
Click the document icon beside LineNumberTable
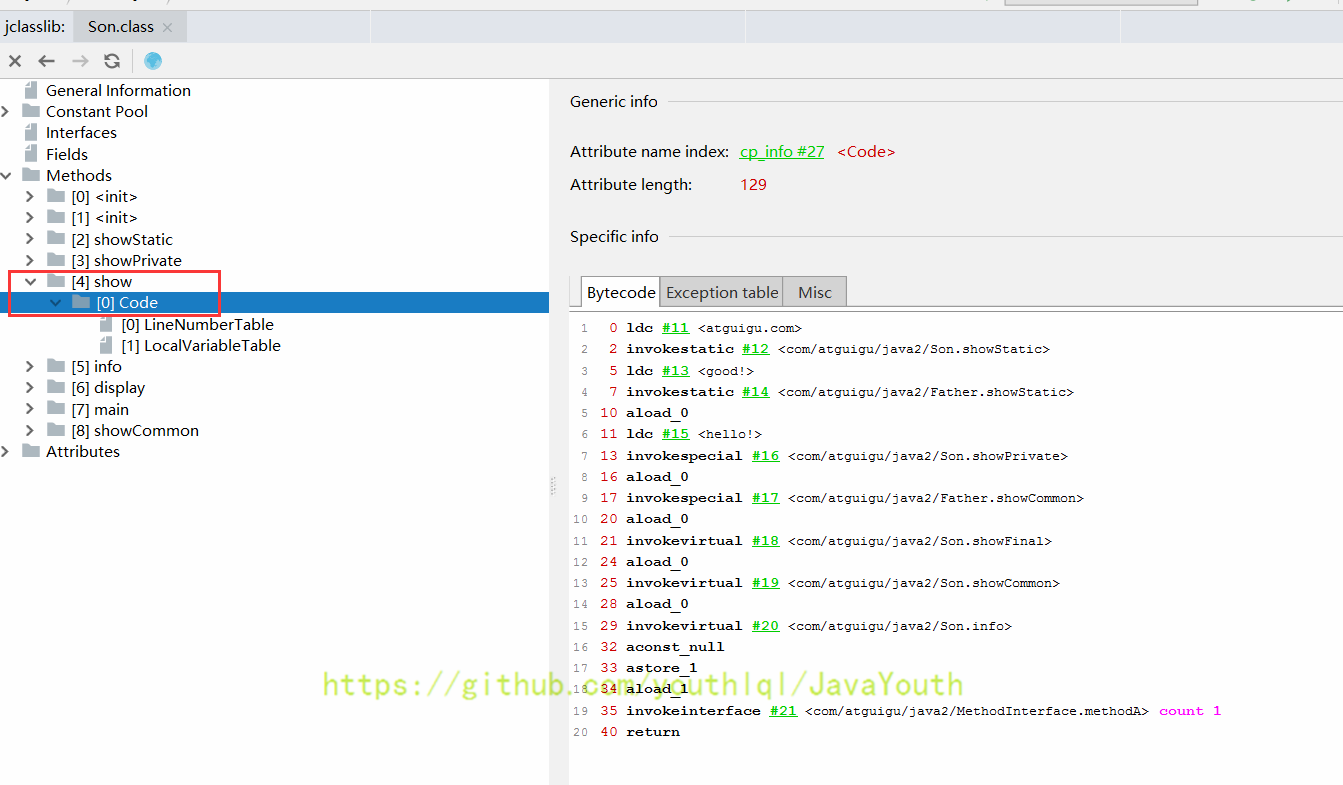pyautogui.click(x=107, y=324)
